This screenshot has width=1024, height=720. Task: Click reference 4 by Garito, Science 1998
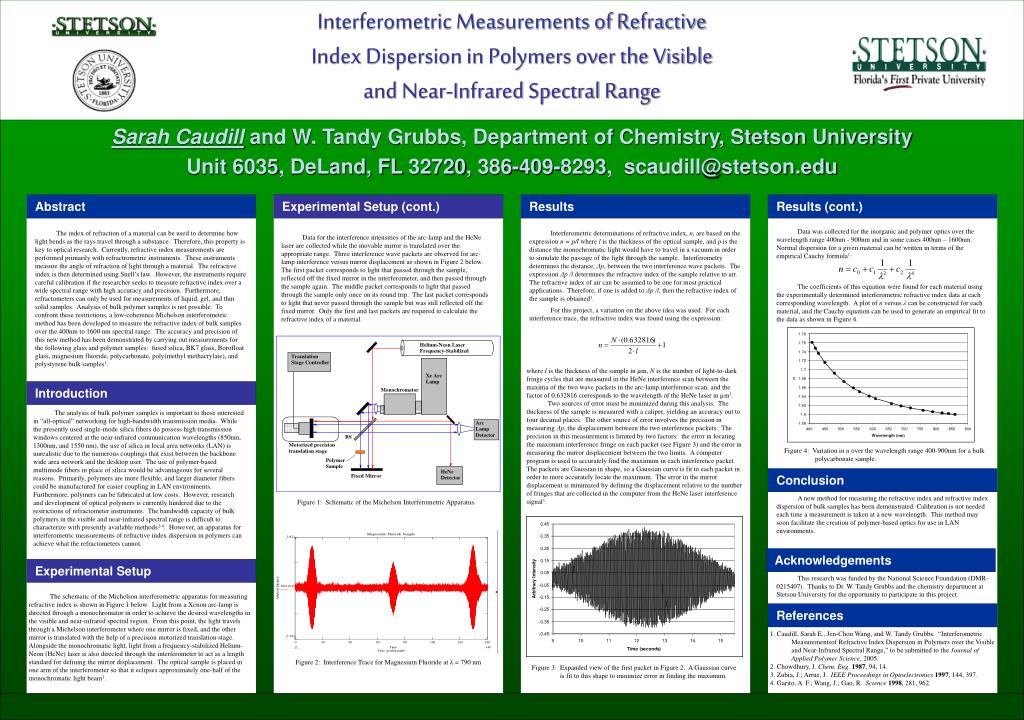(849, 683)
